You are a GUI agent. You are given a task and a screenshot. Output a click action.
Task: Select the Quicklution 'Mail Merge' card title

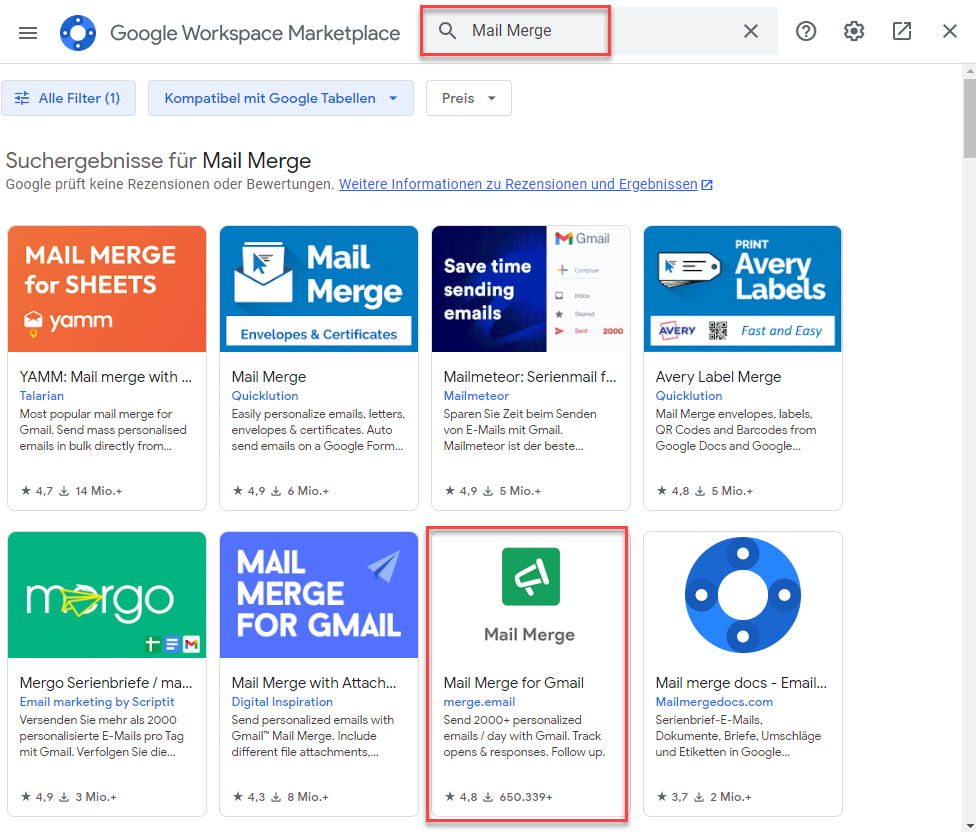tap(269, 377)
